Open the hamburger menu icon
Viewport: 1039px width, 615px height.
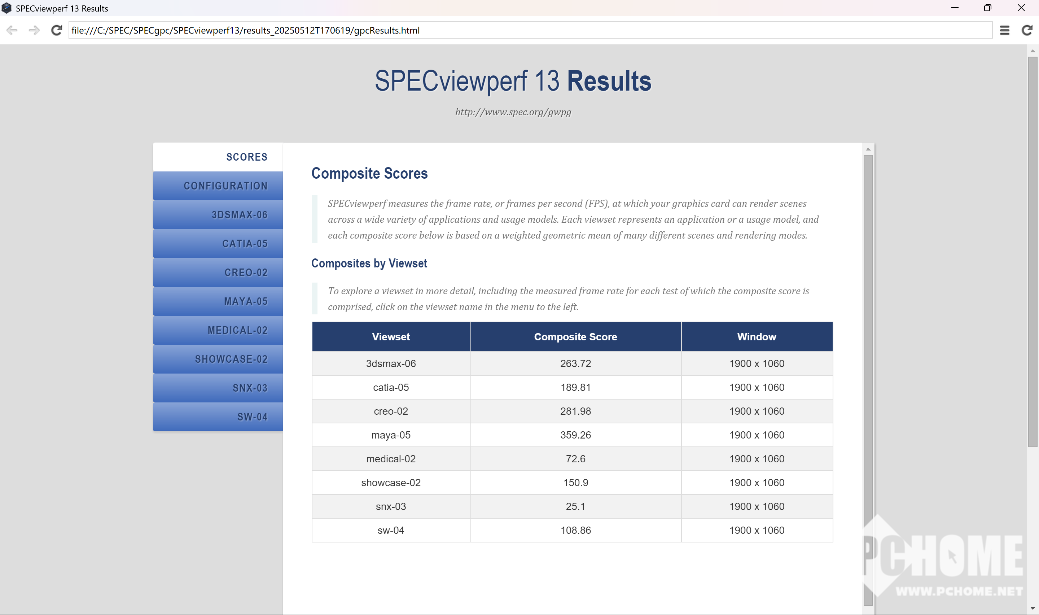(x=1005, y=30)
